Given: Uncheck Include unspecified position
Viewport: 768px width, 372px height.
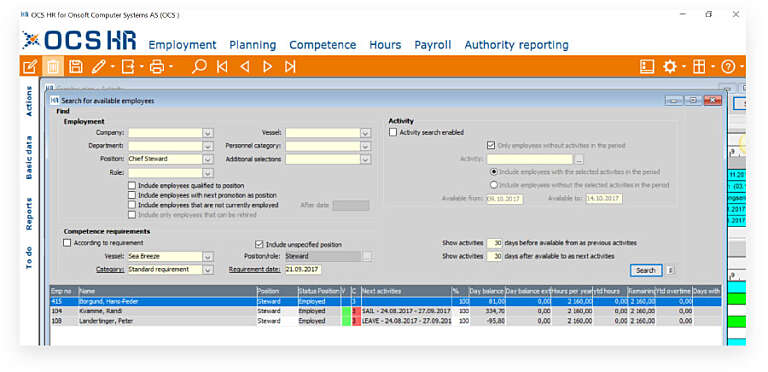Looking at the screenshot, I should tap(260, 244).
